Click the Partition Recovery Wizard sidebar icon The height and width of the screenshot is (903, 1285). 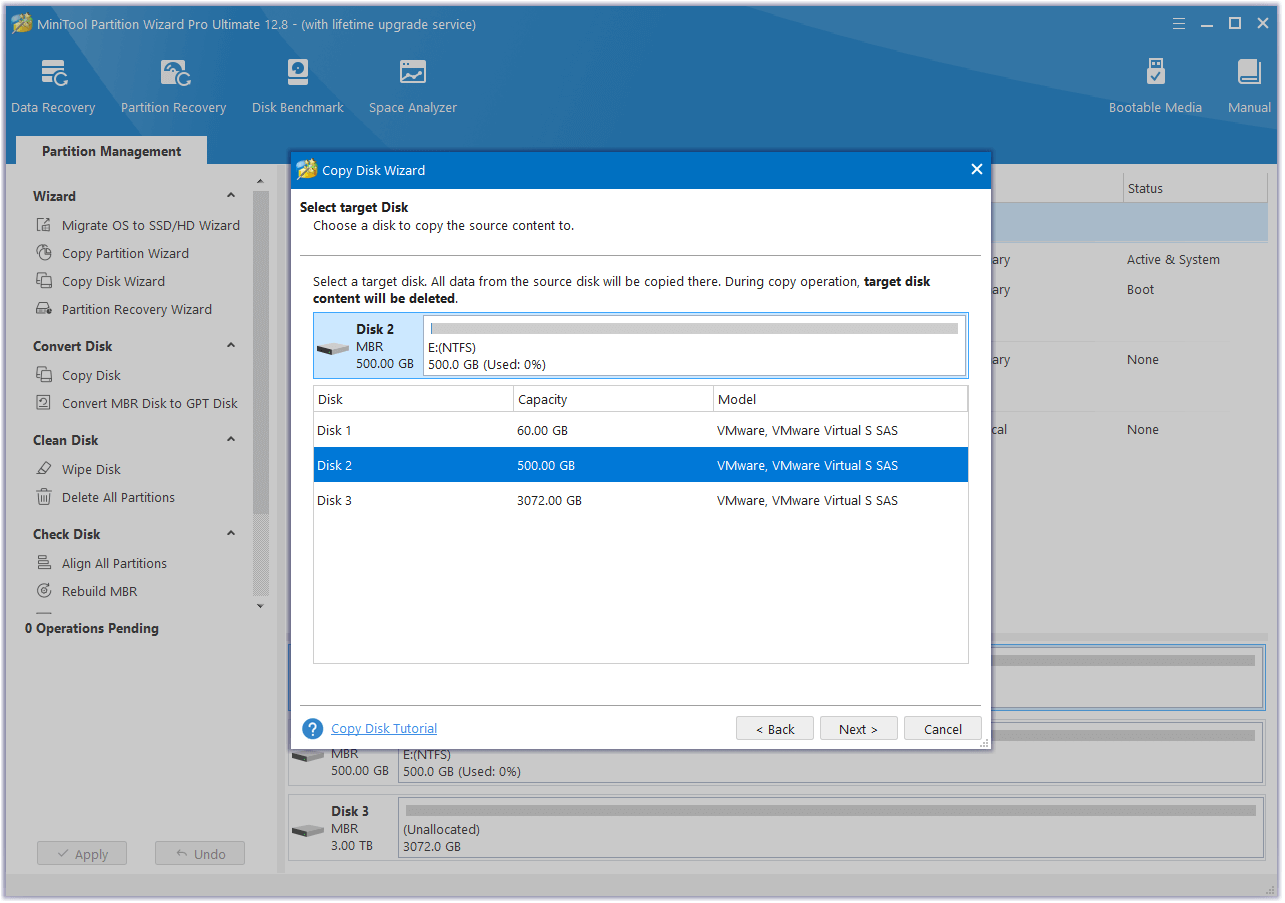tap(44, 309)
